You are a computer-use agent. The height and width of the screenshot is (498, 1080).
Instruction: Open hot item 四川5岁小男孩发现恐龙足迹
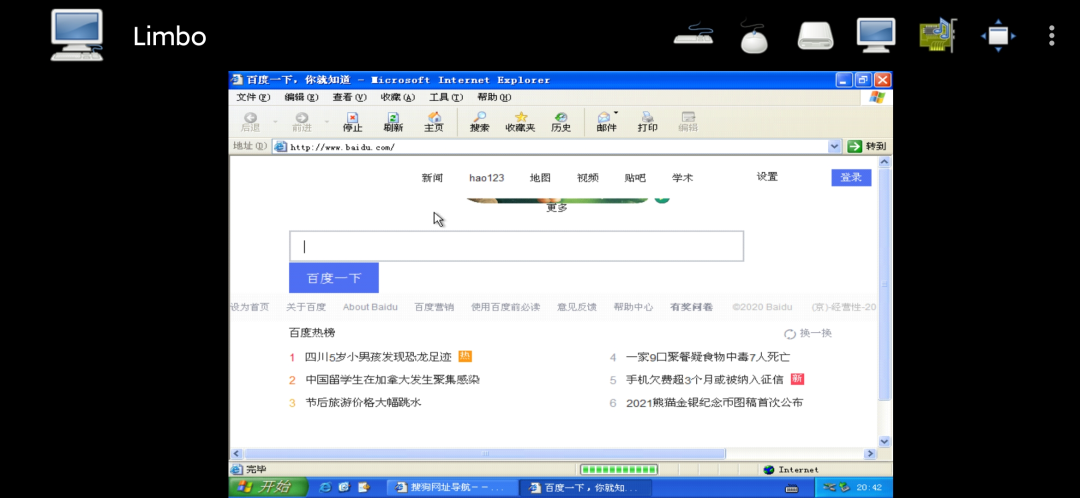point(379,357)
